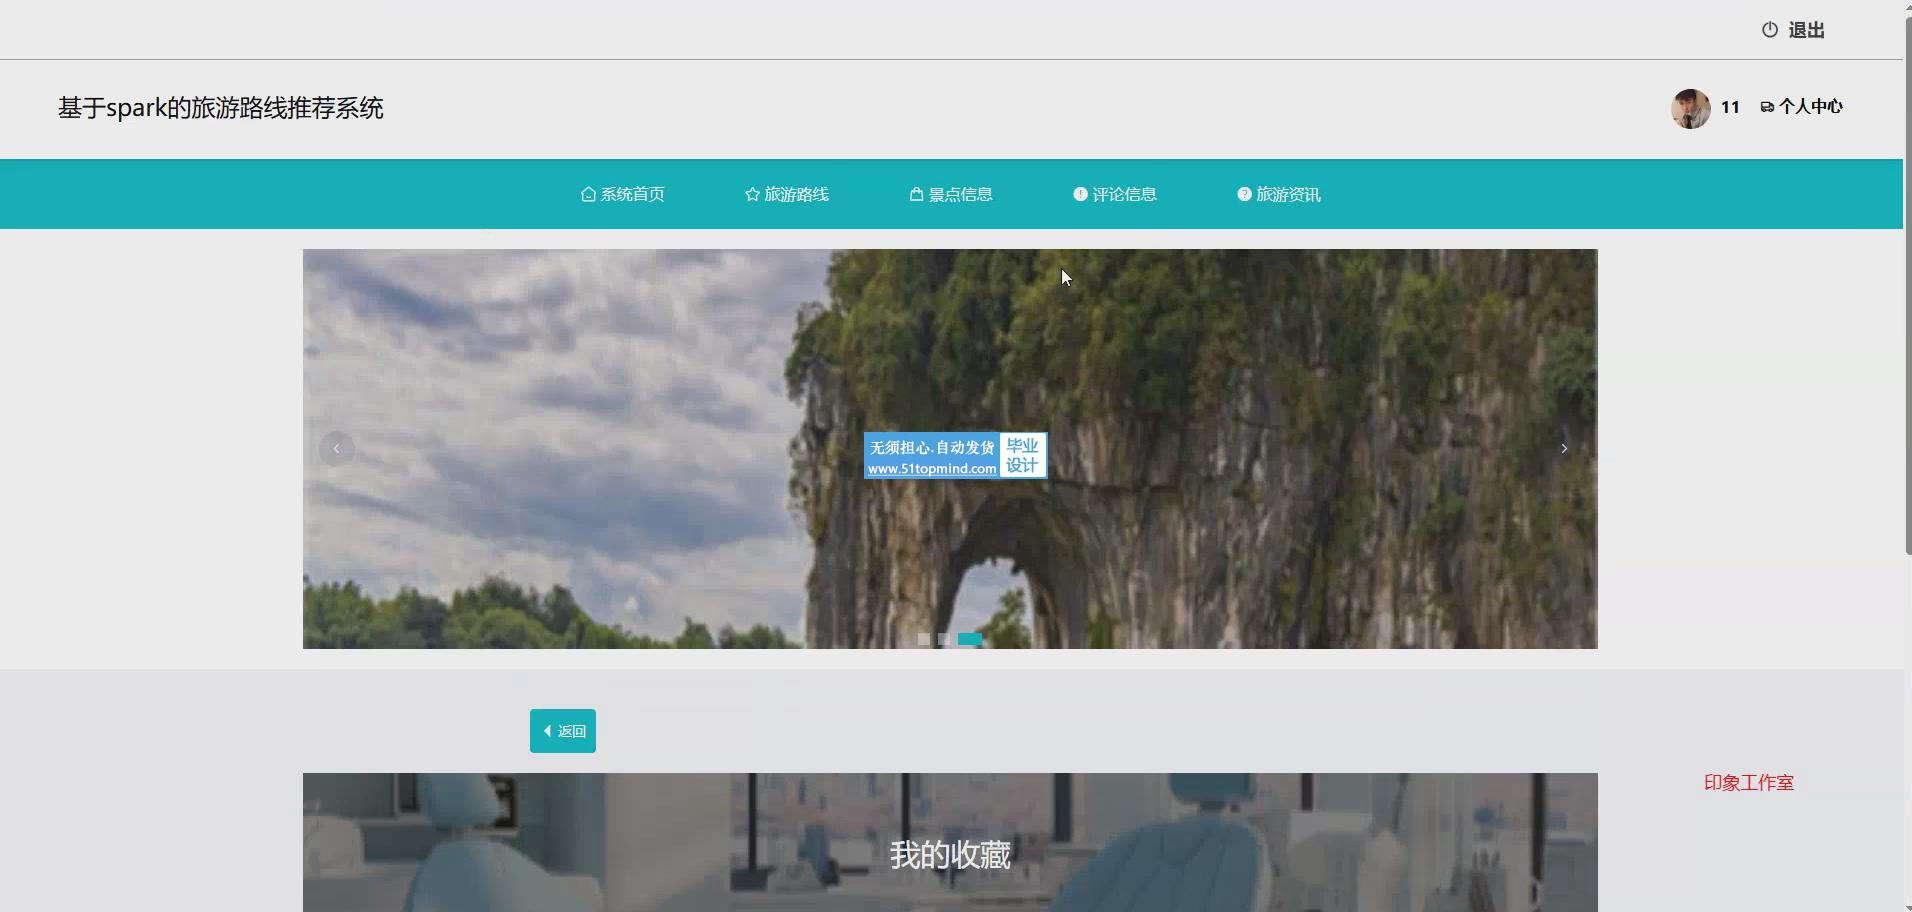1912x912 pixels.
Task: Open 个人中心 personal center
Action: (x=1801, y=107)
